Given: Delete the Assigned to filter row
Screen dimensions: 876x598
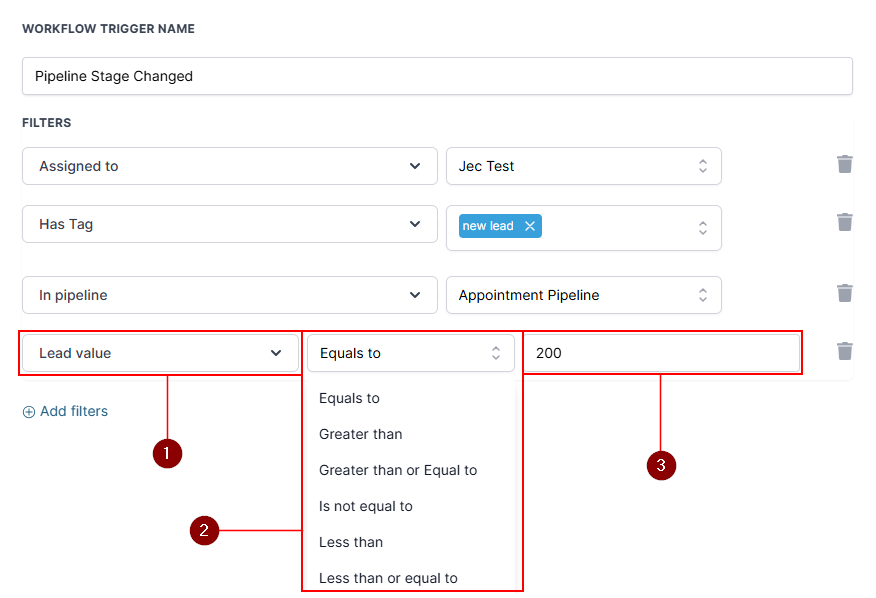Looking at the screenshot, I should (x=845, y=164).
